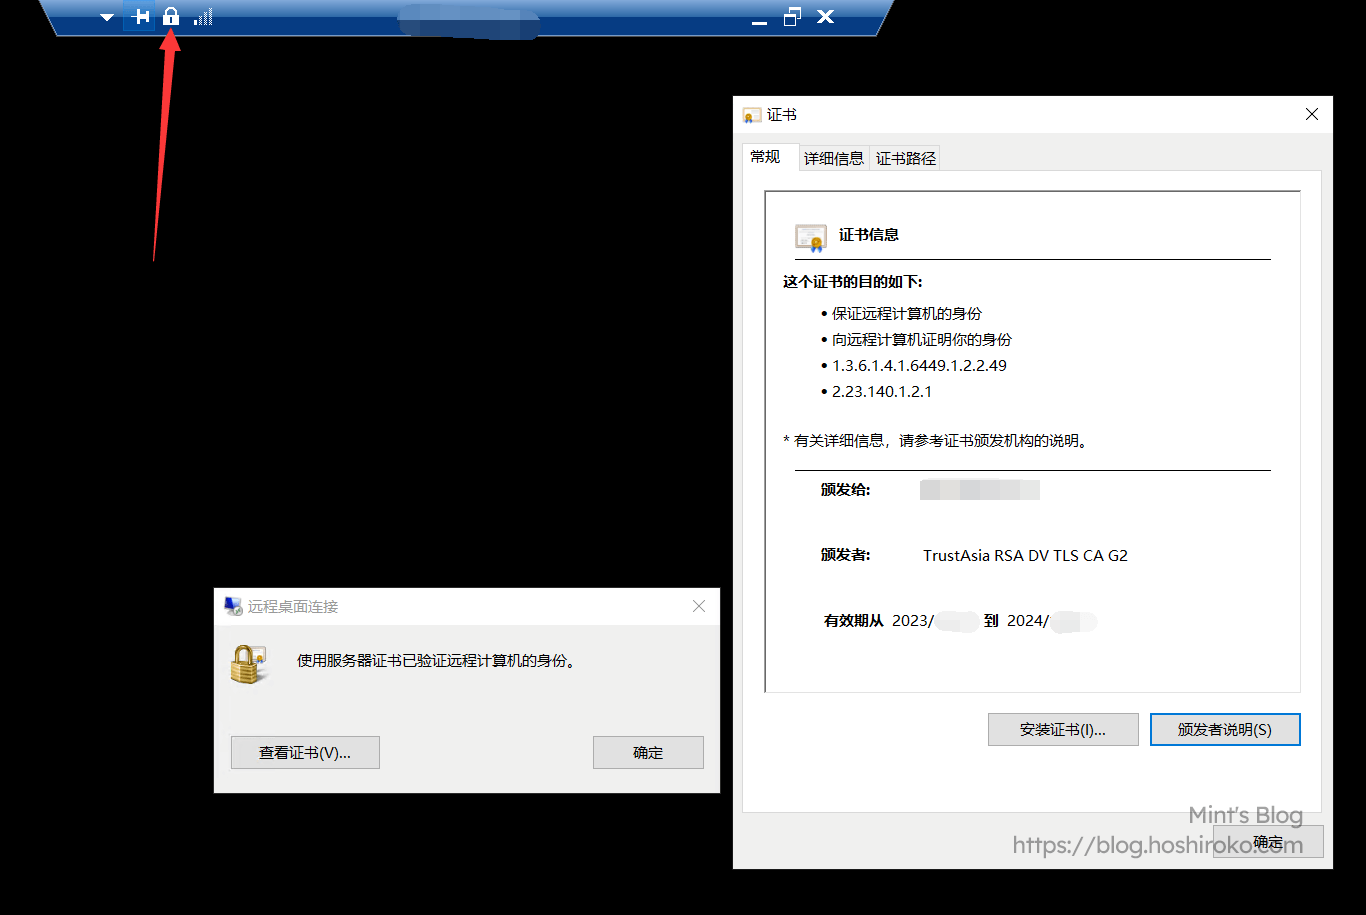This screenshot has height=915, width=1366.
Task: Restore down the remote session window
Action: 792,16
